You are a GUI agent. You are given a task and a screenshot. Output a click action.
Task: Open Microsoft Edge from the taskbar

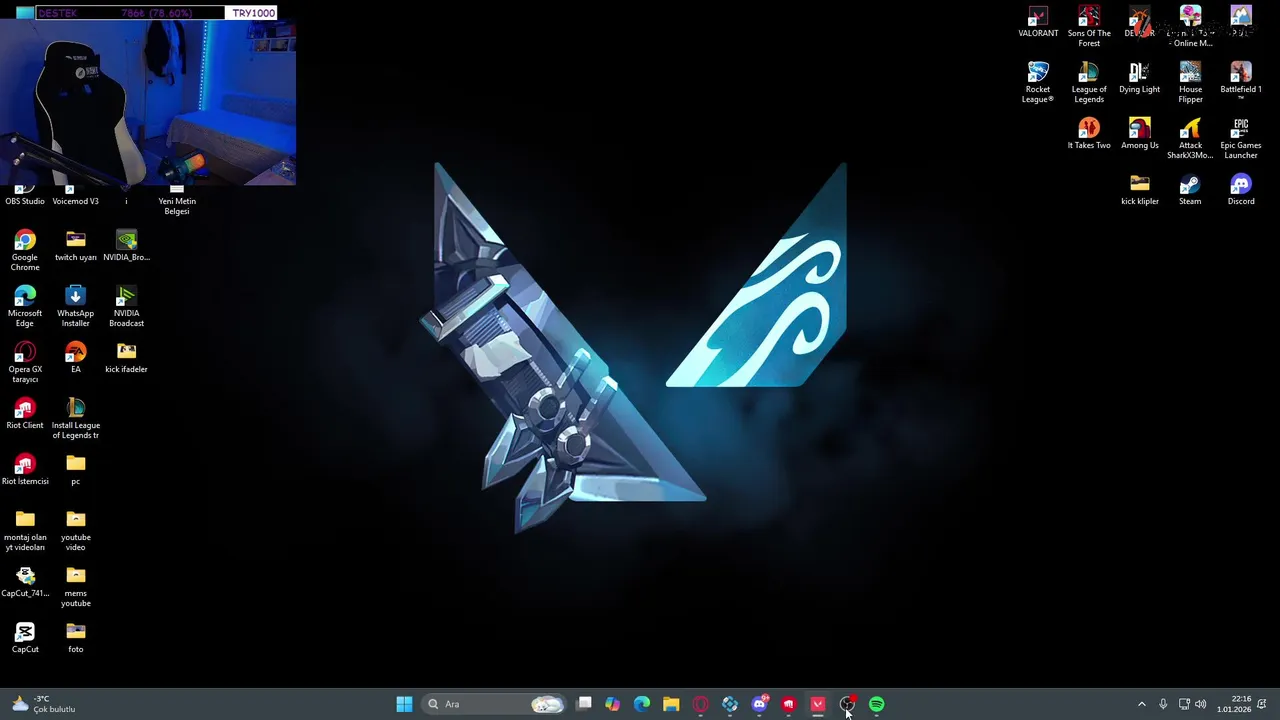[642, 704]
